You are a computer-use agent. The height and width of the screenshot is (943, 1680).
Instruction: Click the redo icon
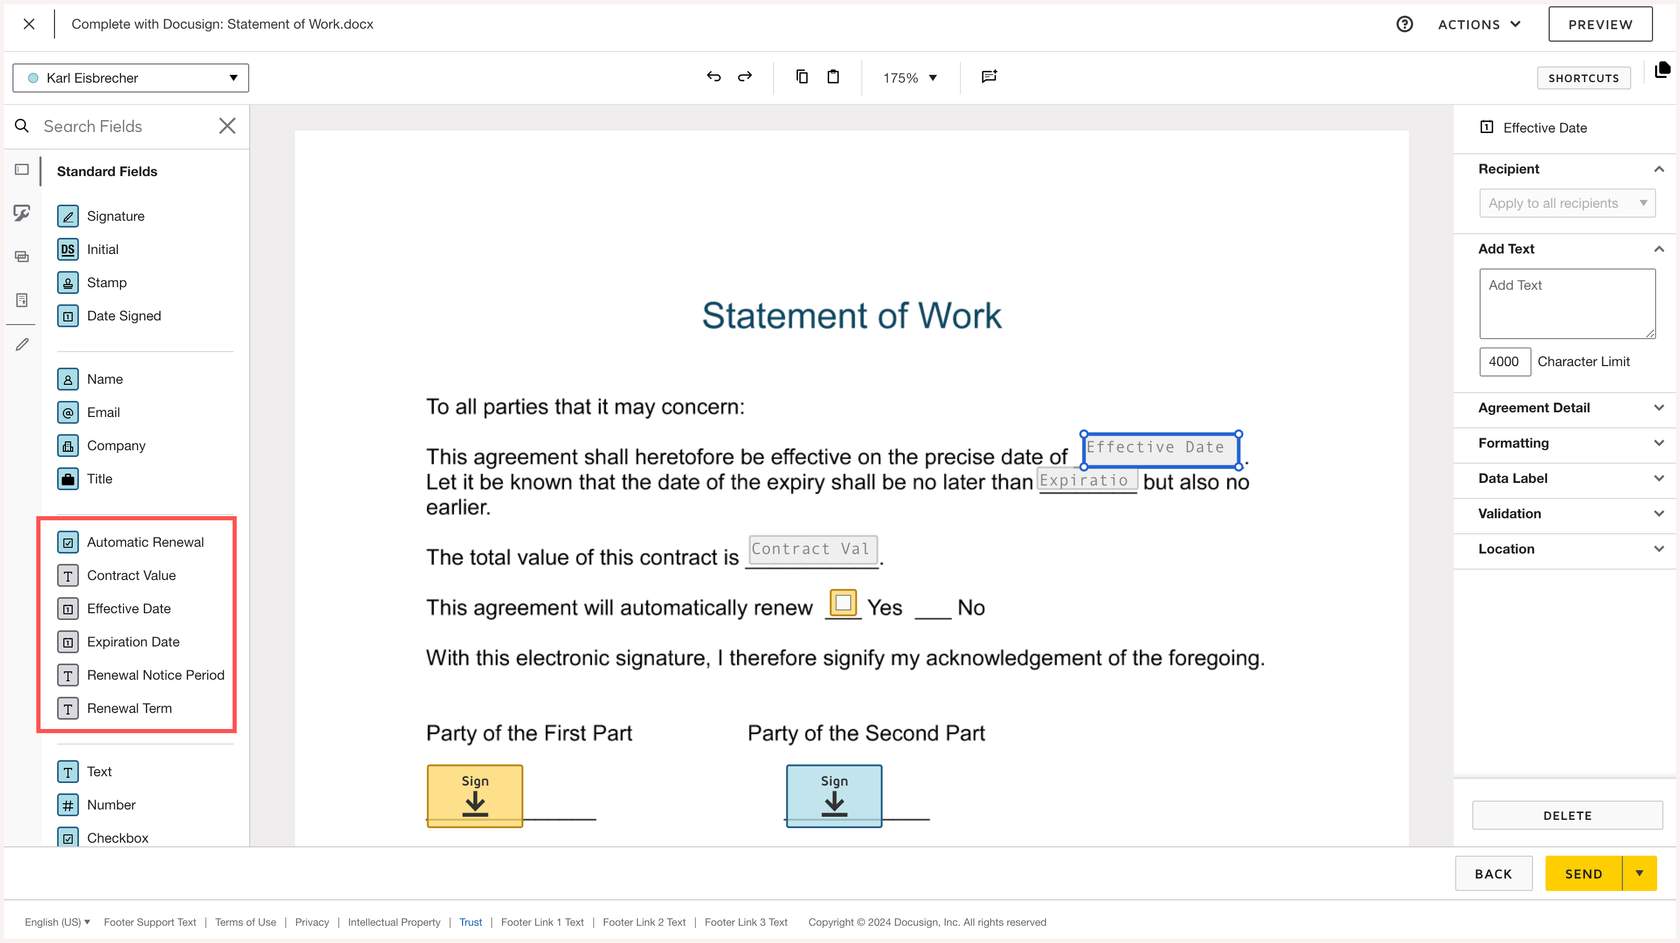tap(745, 77)
